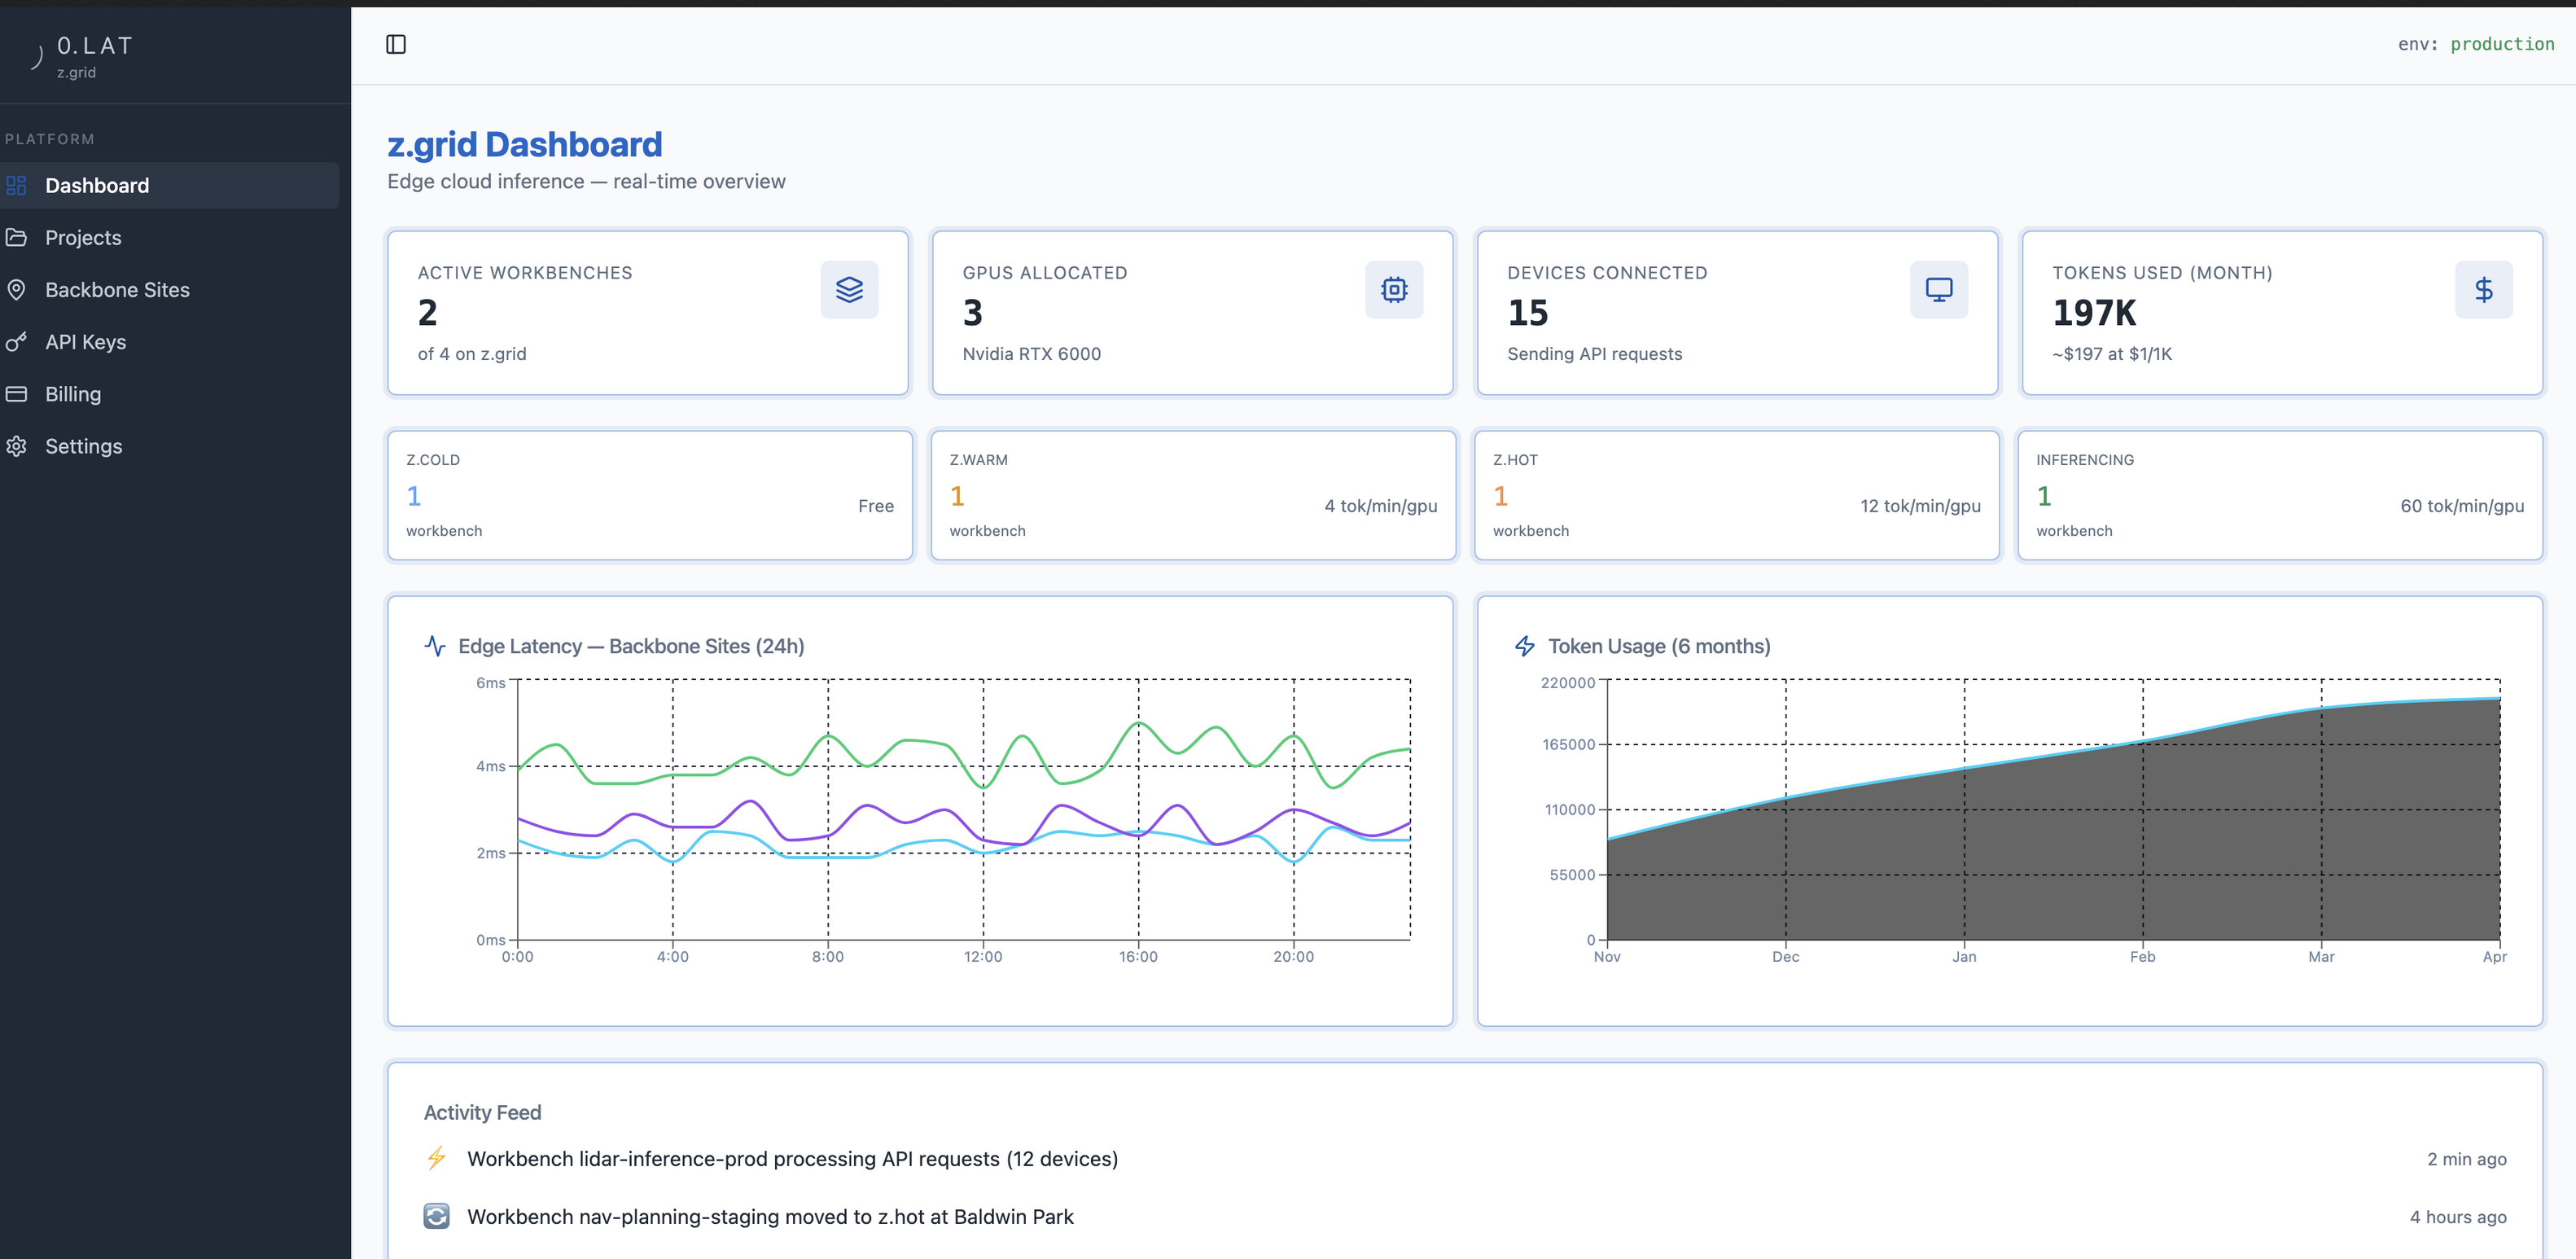Click the bolt icon beside Token Usage title
This screenshot has width=2576, height=1259.
(1525, 646)
